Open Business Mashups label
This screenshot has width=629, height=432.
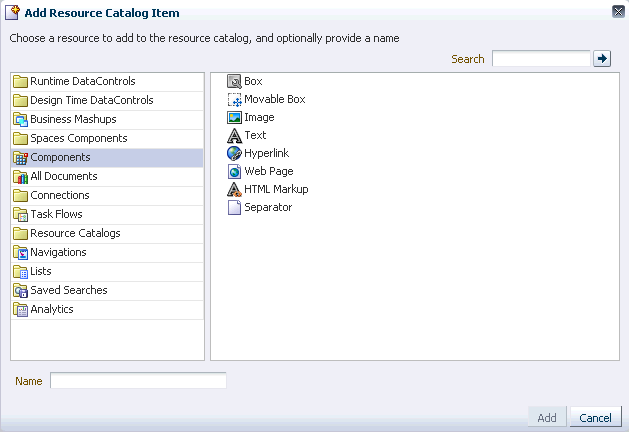[73, 120]
